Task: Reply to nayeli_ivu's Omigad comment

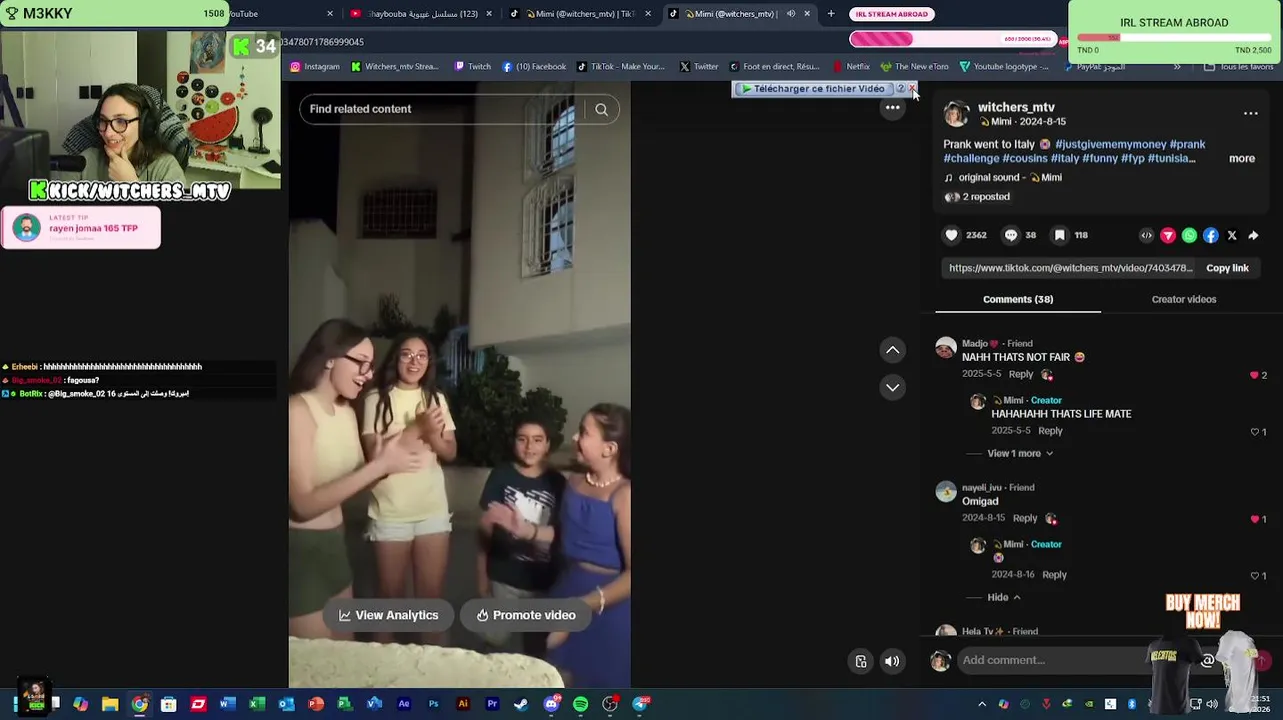Action: 1025,518
